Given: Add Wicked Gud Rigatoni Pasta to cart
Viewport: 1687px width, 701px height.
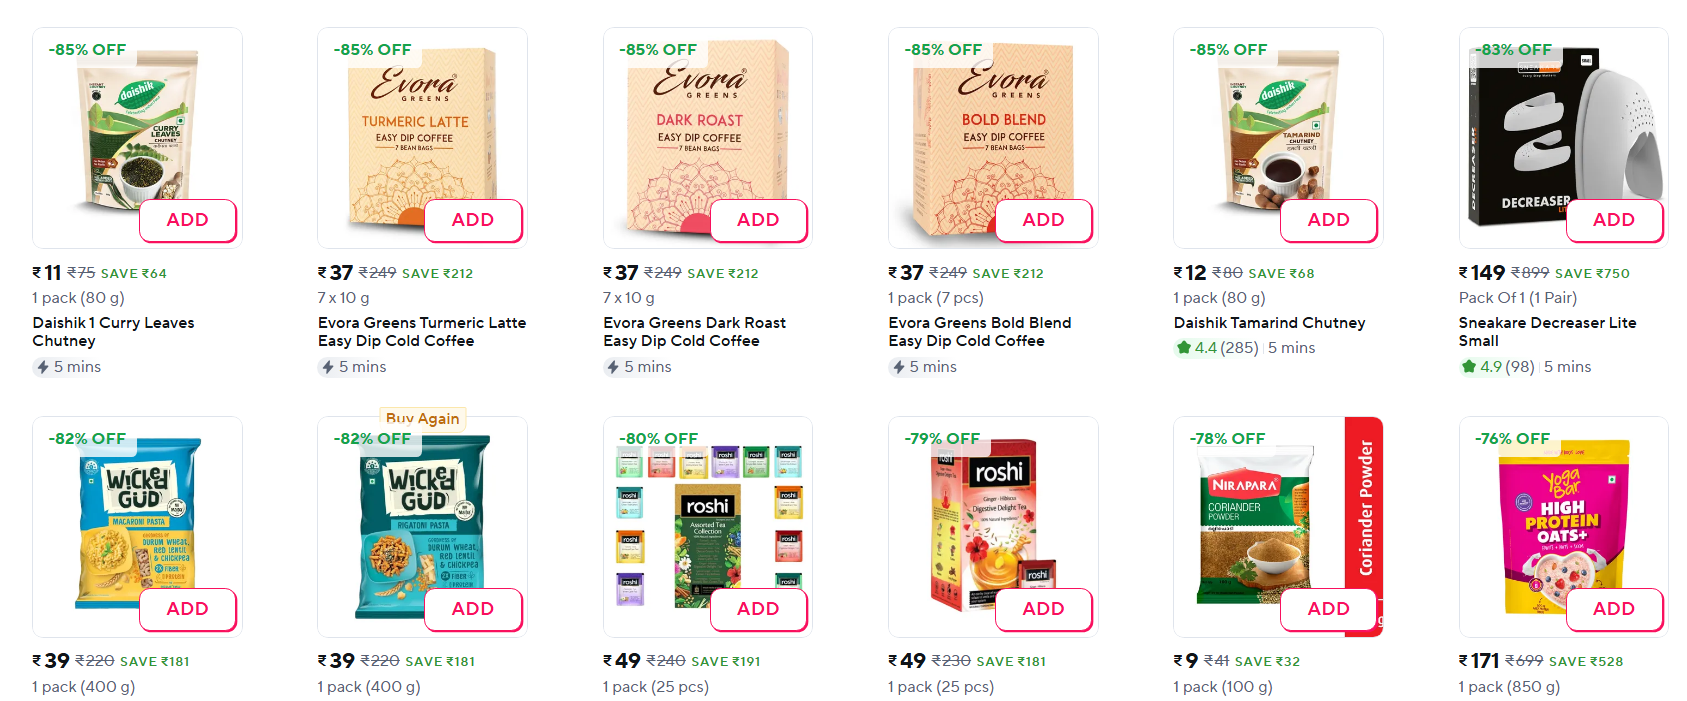Looking at the screenshot, I should point(473,609).
